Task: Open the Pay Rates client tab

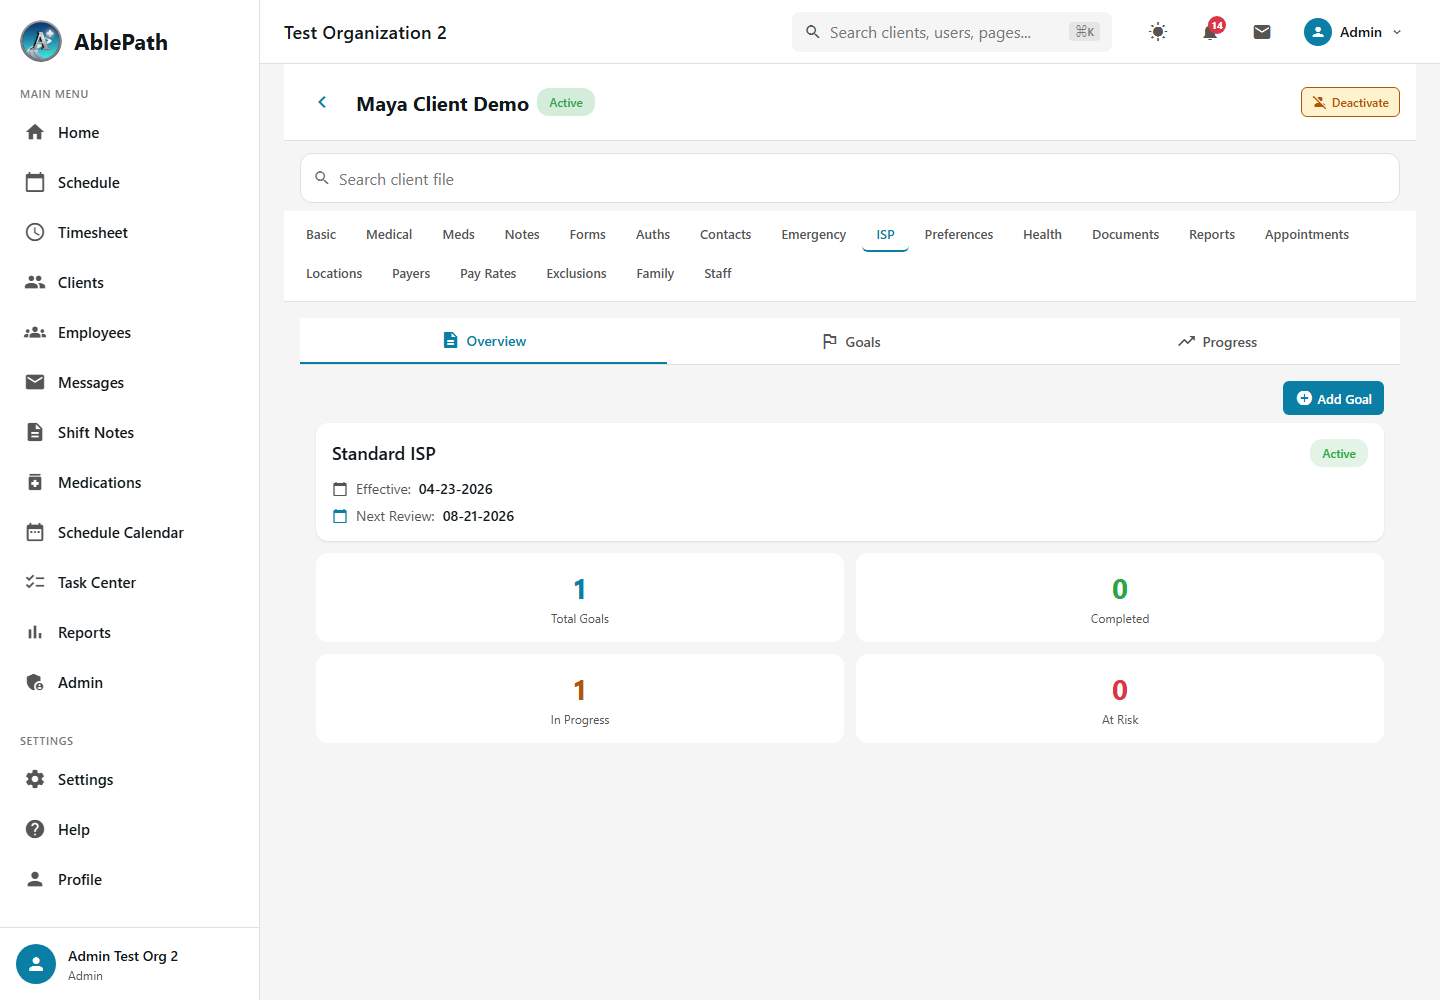Action: (488, 273)
